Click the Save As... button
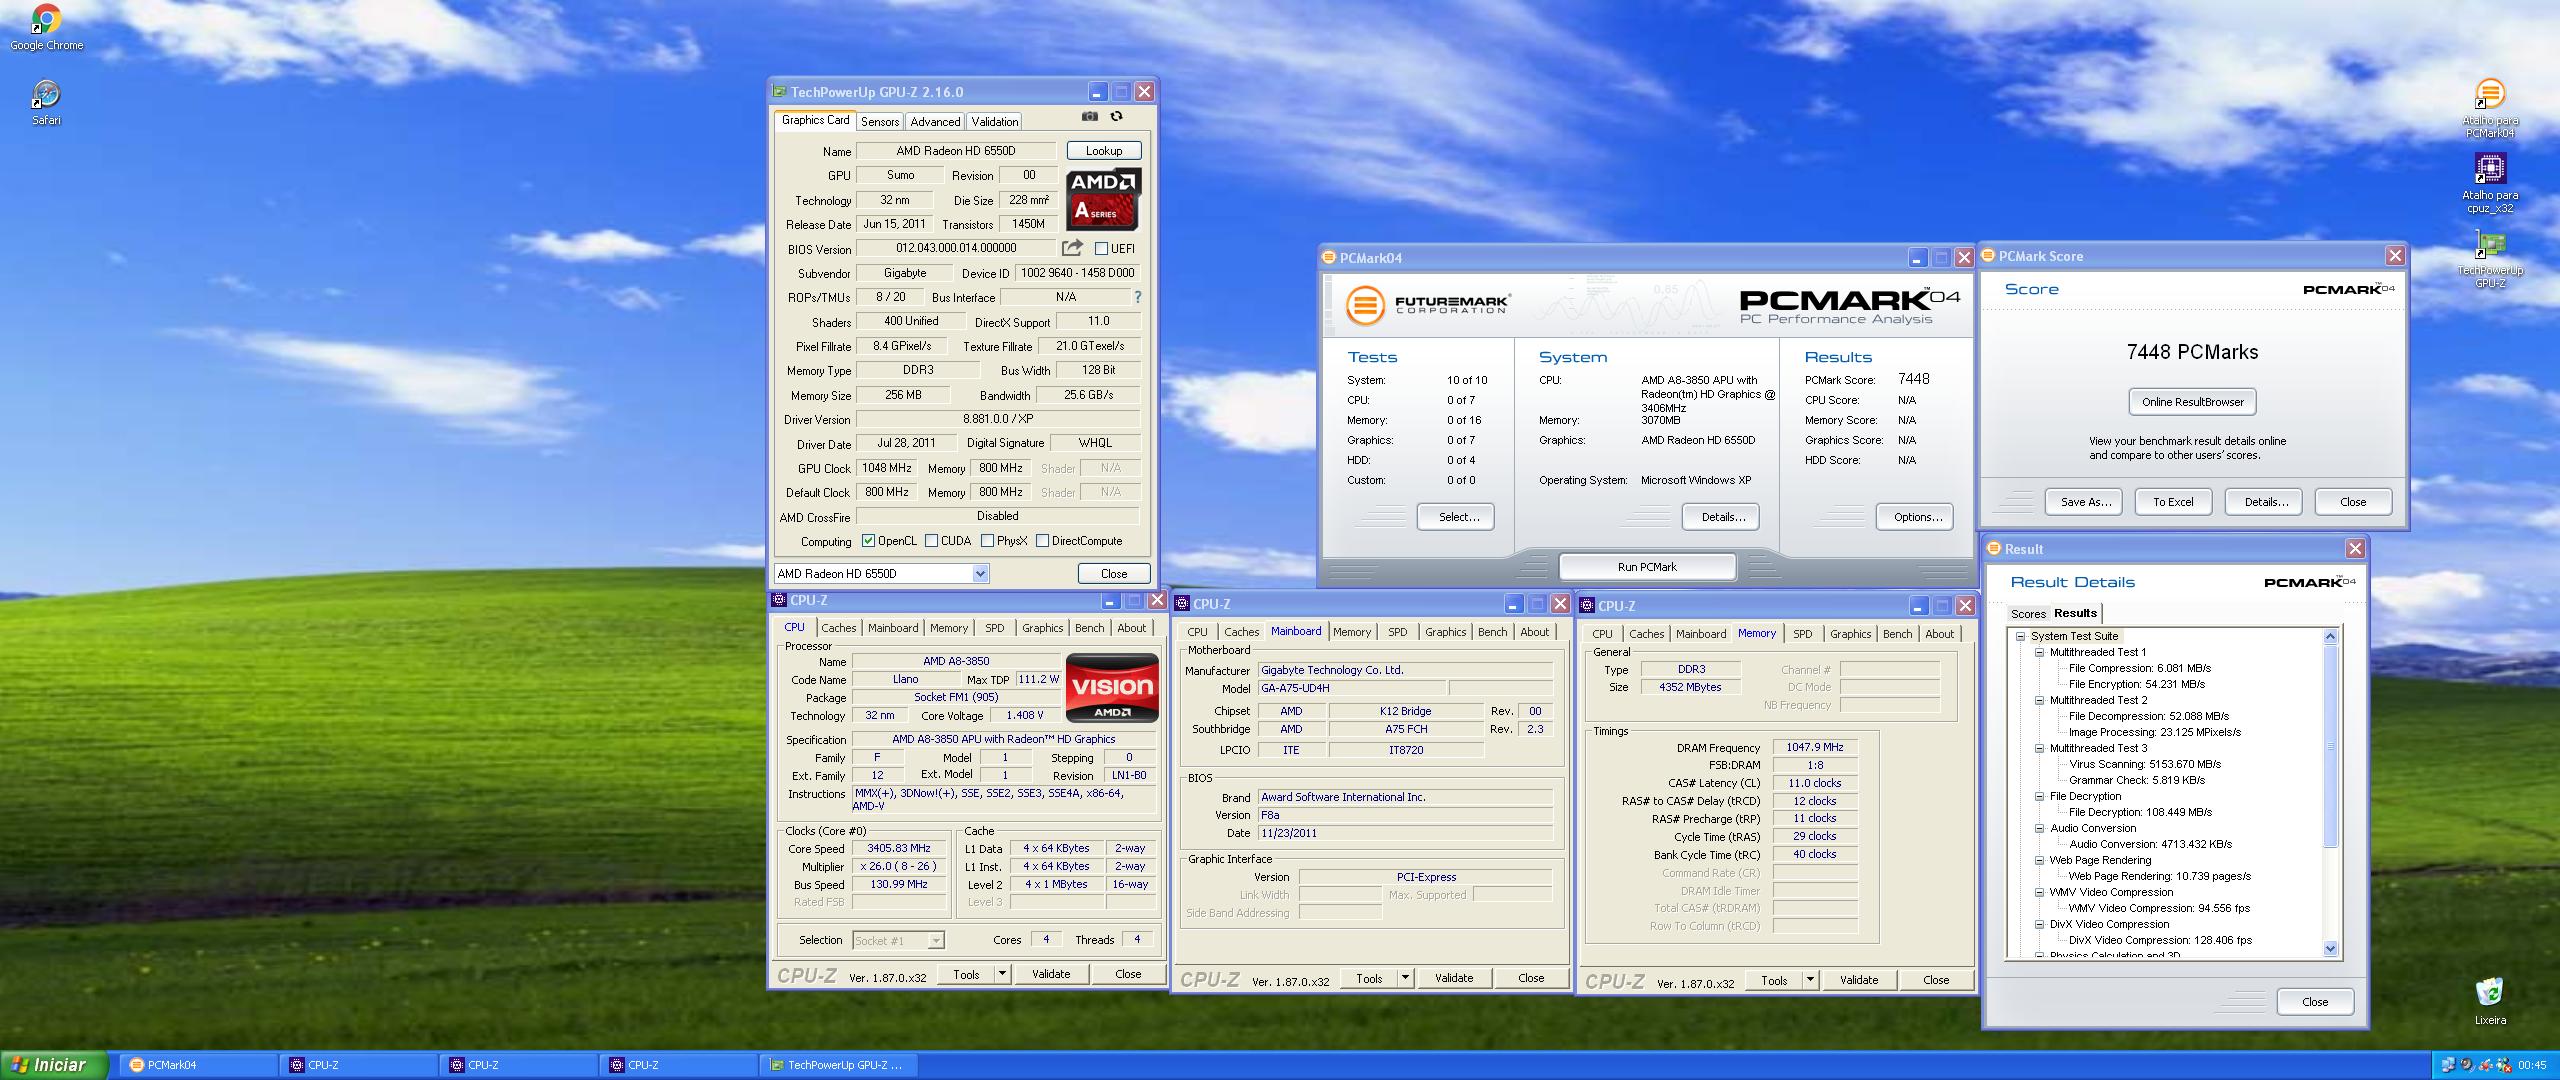 click(x=2085, y=502)
